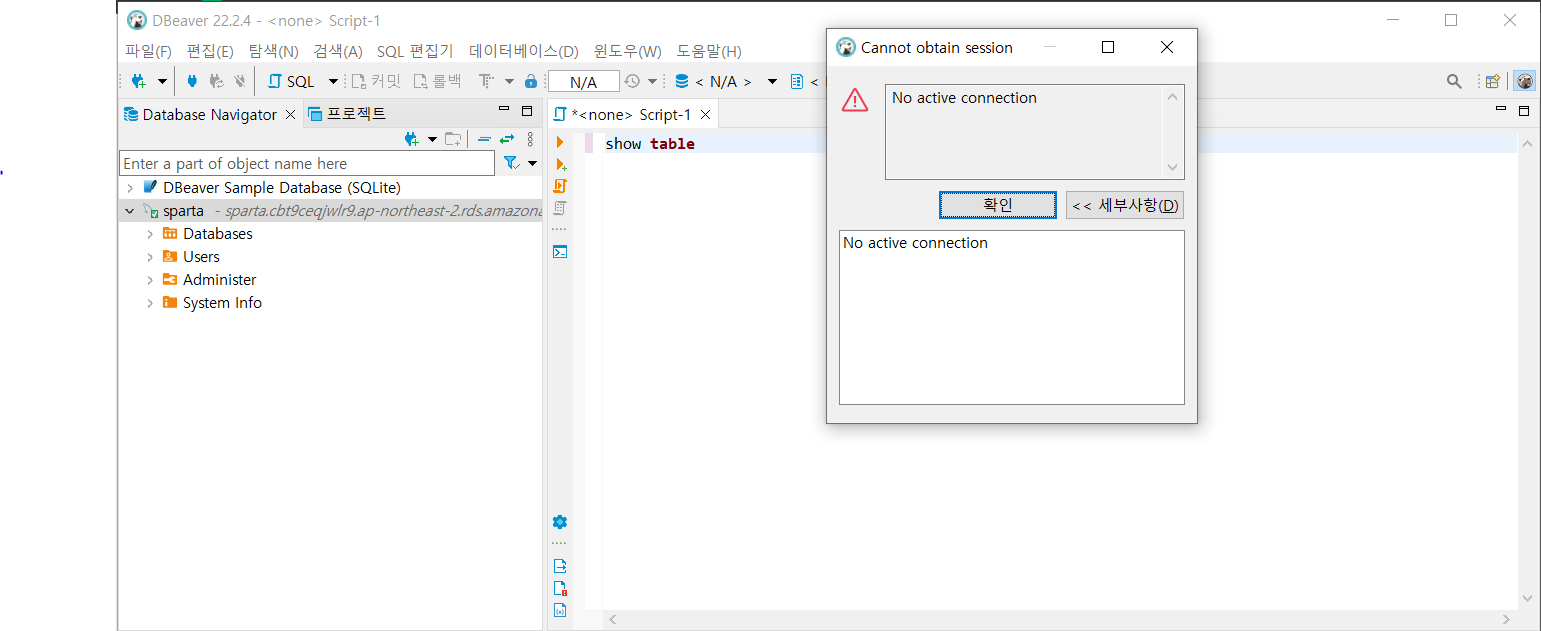Click the Execute SQL script icon
Image resolution: width=1541 pixels, height=631 pixels.
tap(560, 186)
